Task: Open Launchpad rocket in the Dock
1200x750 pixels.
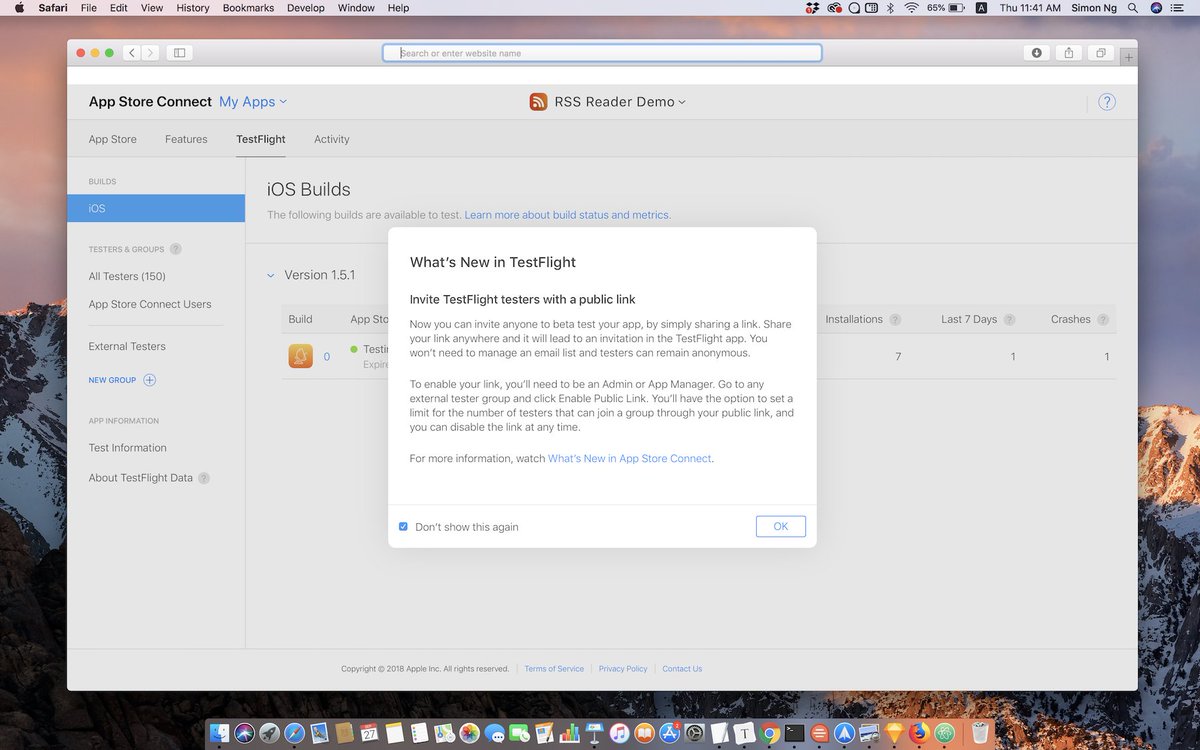Action: 270,733
